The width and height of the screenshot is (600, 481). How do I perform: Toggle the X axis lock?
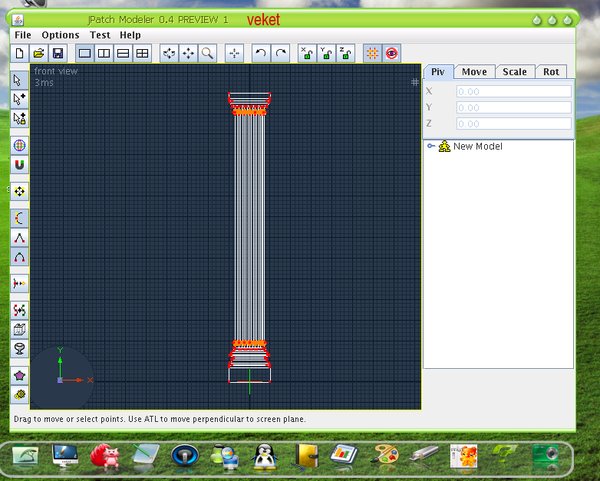(307, 52)
